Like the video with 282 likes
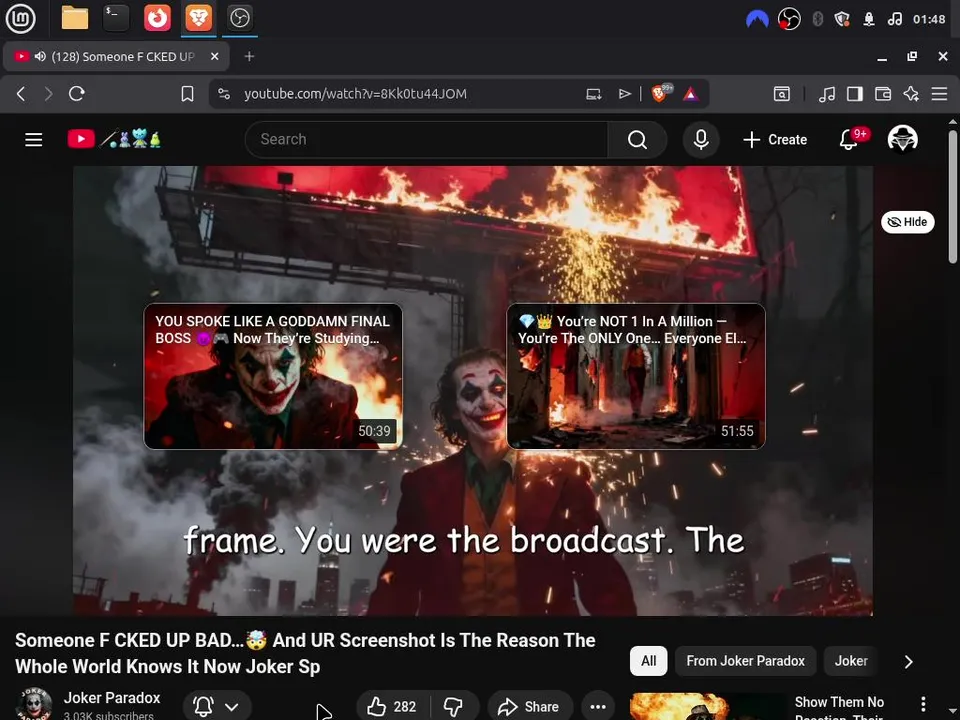 pyautogui.click(x=392, y=707)
